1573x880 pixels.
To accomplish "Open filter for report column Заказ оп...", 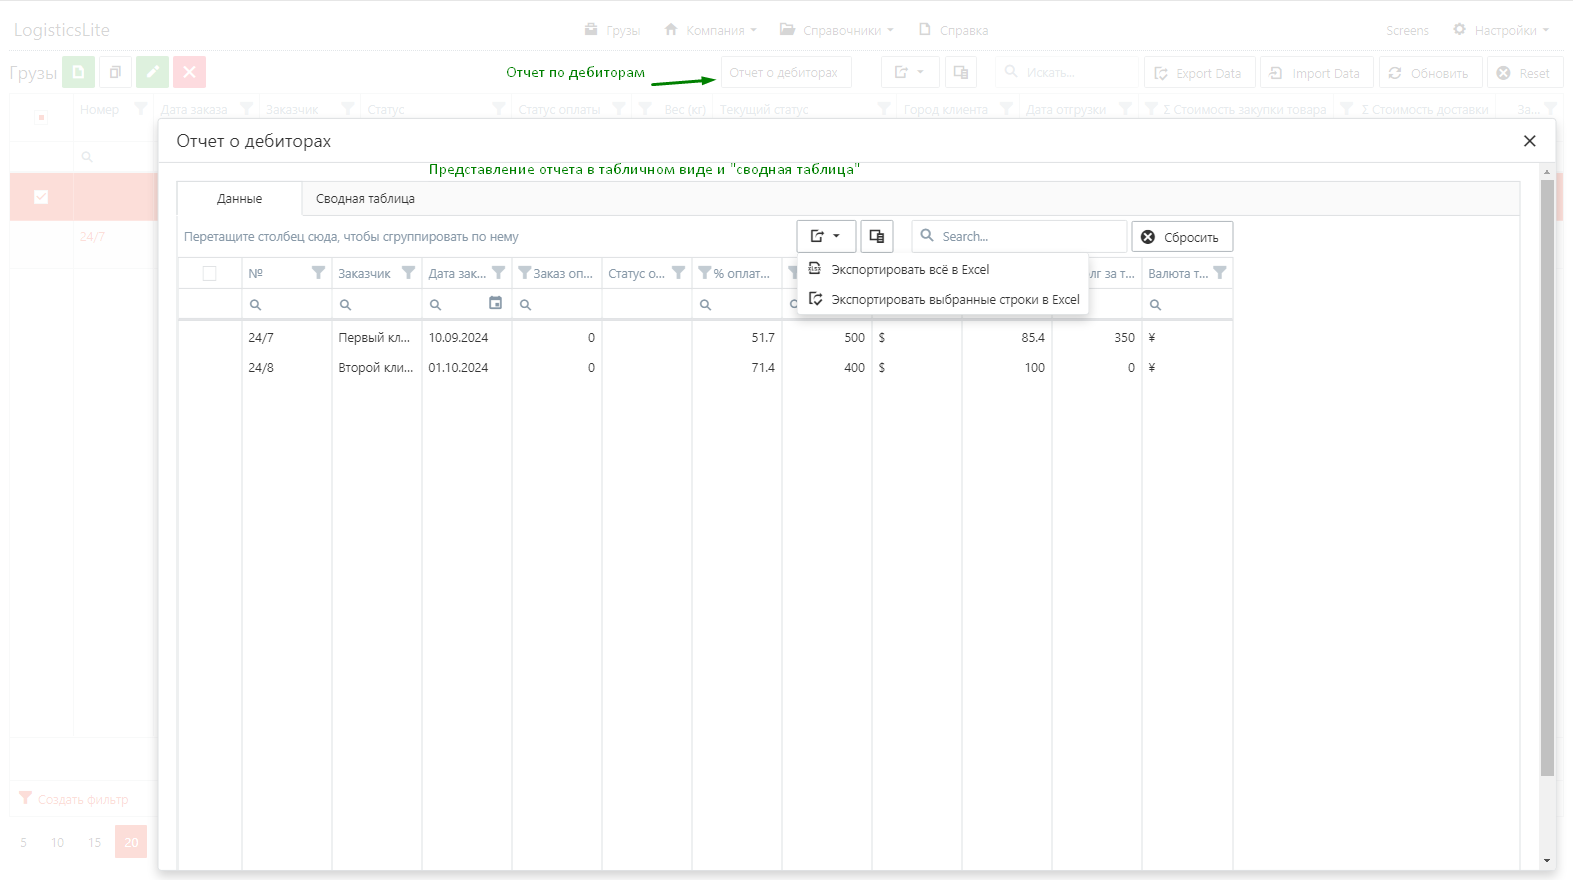I will [x=524, y=273].
